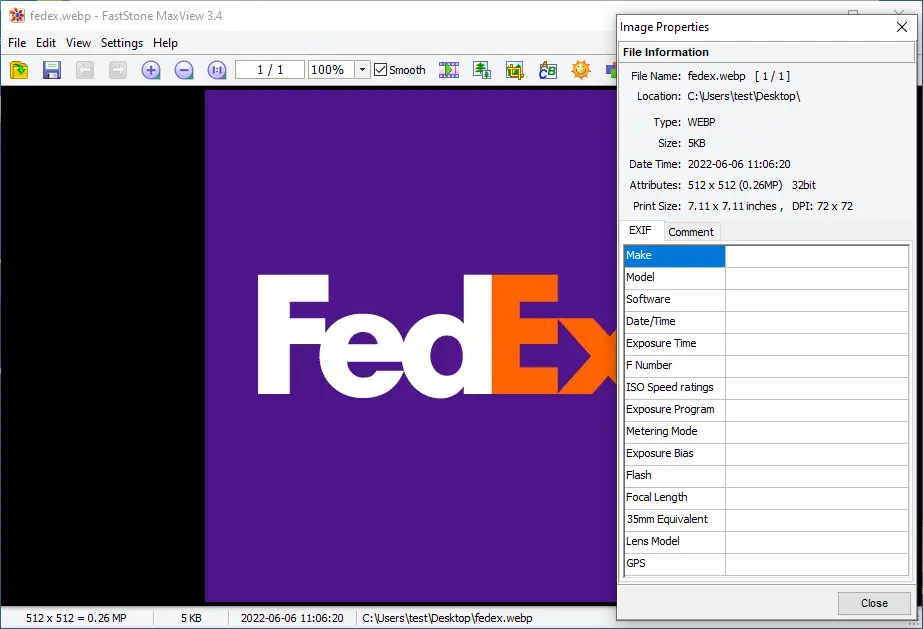Image resolution: width=923 pixels, height=629 pixels.
Task: Start the slideshow filmstrip icon
Action: coord(449,70)
